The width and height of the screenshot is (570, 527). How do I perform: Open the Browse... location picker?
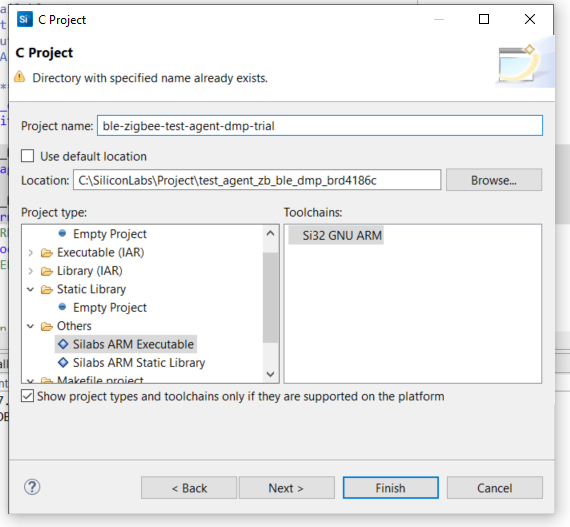click(x=494, y=180)
